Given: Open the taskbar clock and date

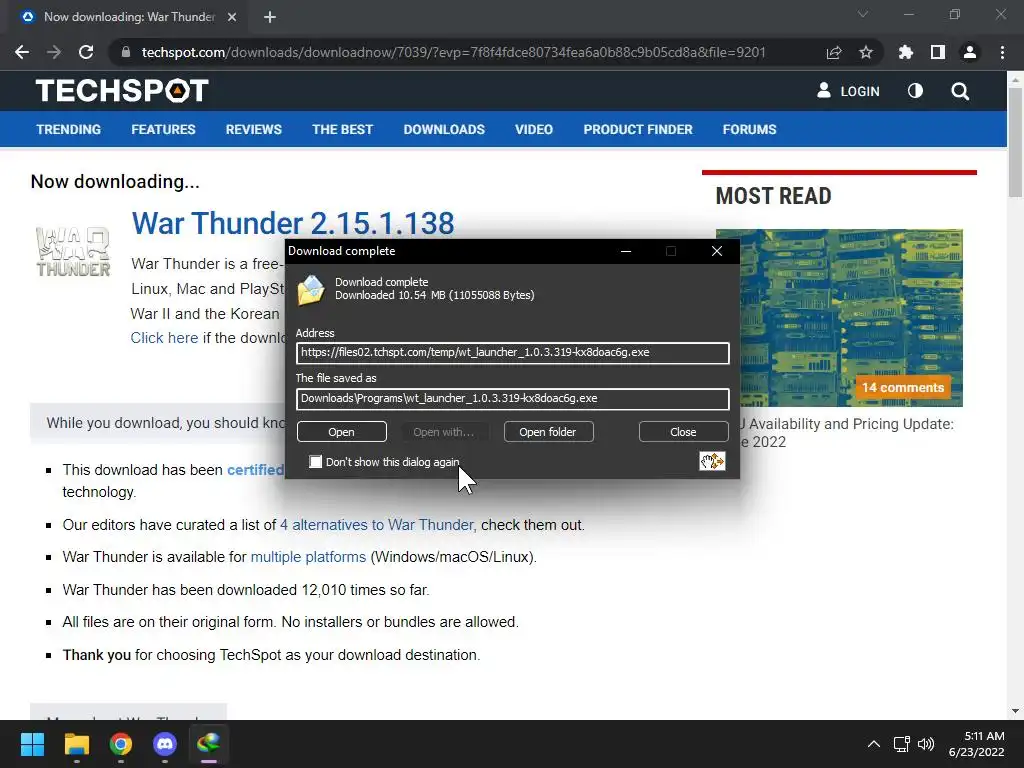Looking at the screenshot, I should [977, 744].
